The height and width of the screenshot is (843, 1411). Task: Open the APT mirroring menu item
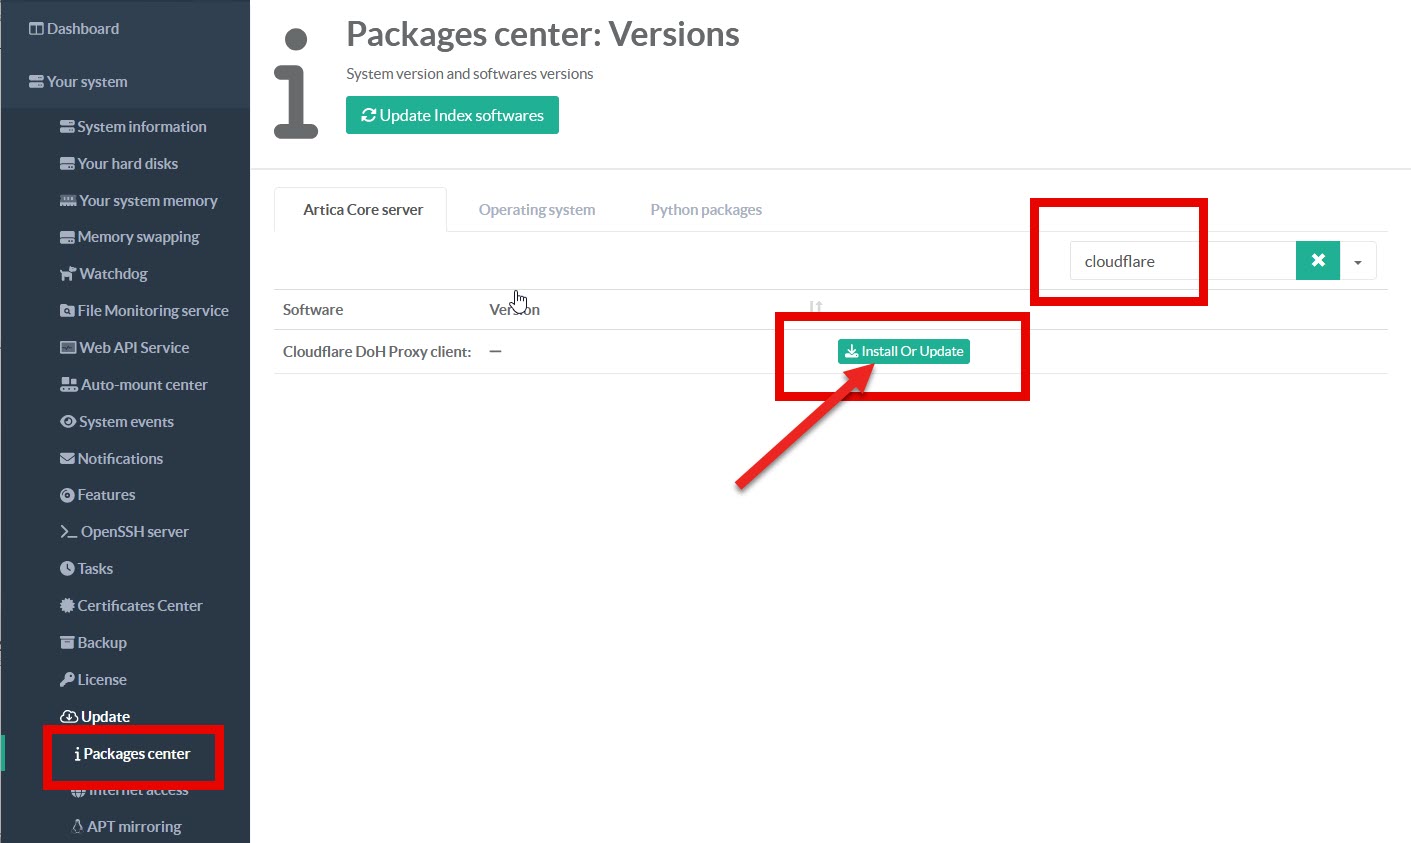133,827
